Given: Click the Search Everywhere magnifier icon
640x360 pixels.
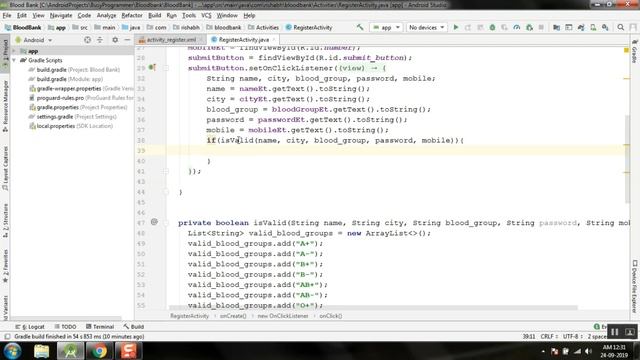Looking at the screenshot, I should [x=620, y=27].
